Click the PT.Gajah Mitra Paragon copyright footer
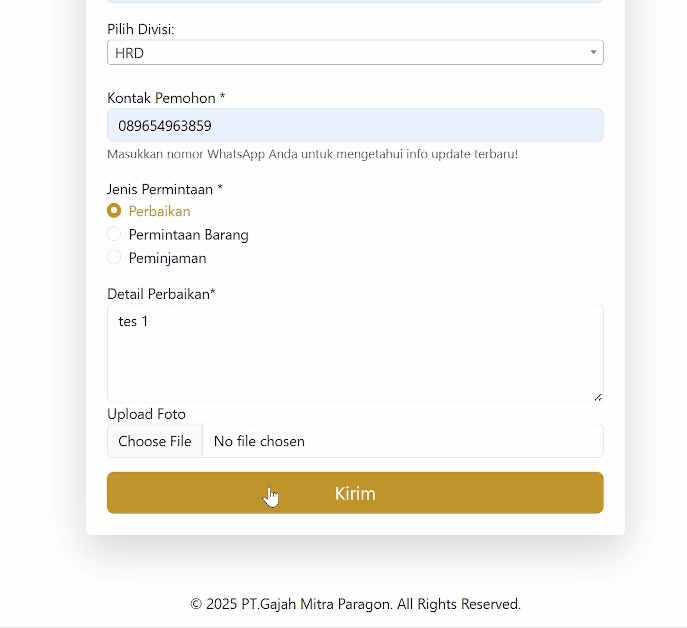The image size is (687, 628). tap(355, 604)
